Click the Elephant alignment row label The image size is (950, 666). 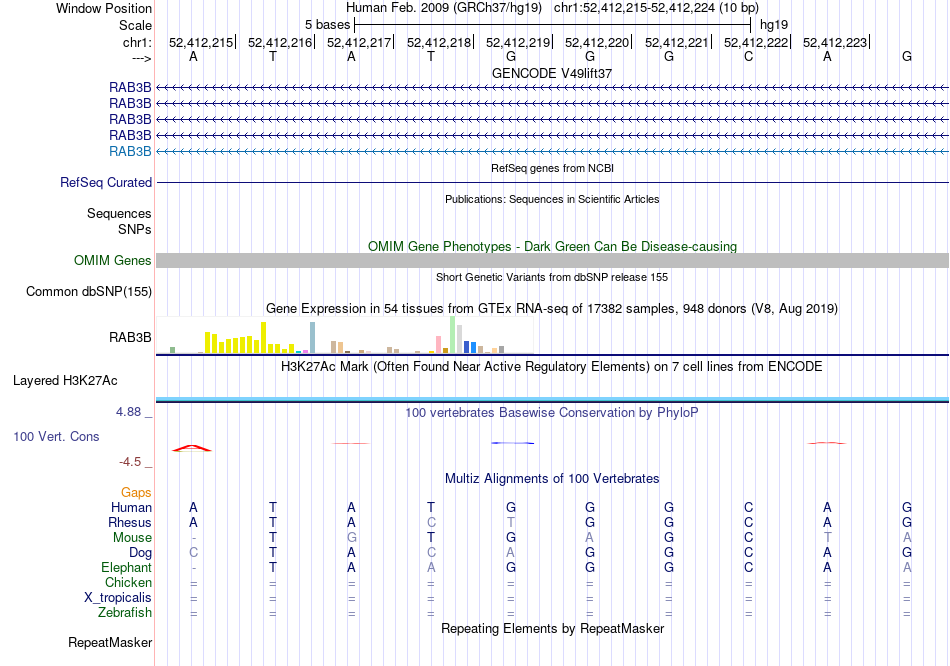pos(126,568)
